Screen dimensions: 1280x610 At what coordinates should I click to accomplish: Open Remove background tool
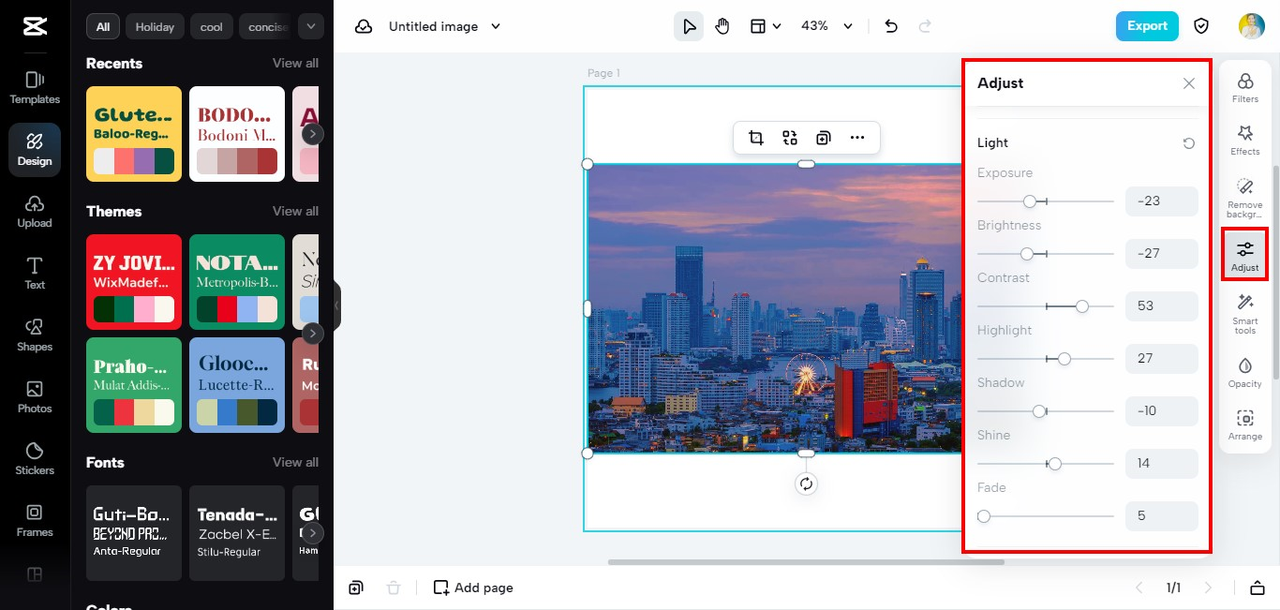pyautogui.click(x=1245, y=198)
